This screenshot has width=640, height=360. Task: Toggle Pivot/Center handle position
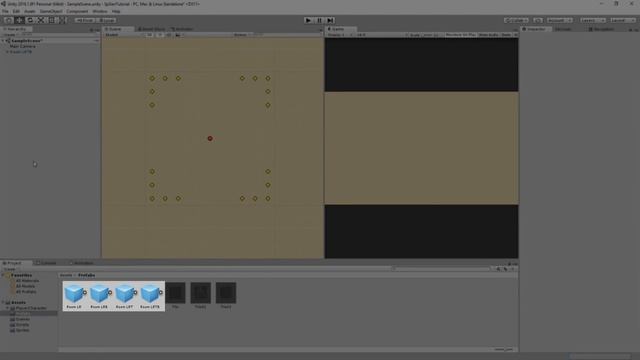[85, 20]
